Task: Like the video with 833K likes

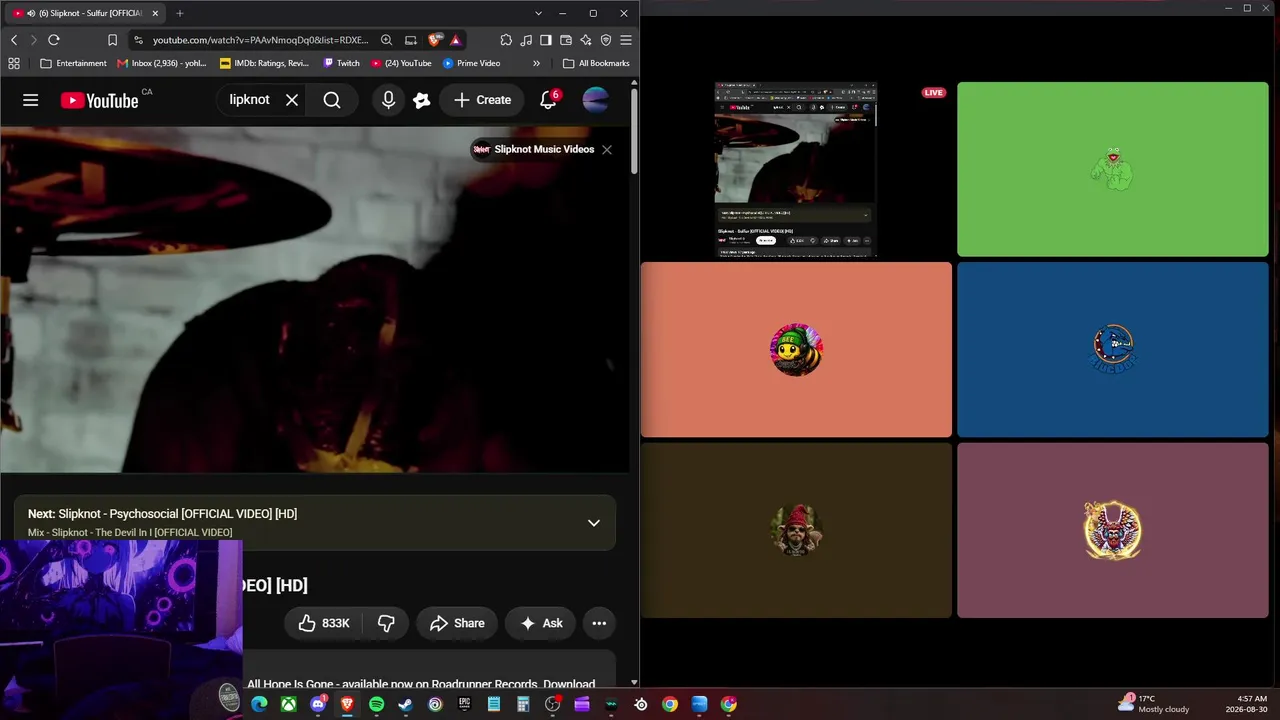Action: pyautogui.click(x=323, y=623)
